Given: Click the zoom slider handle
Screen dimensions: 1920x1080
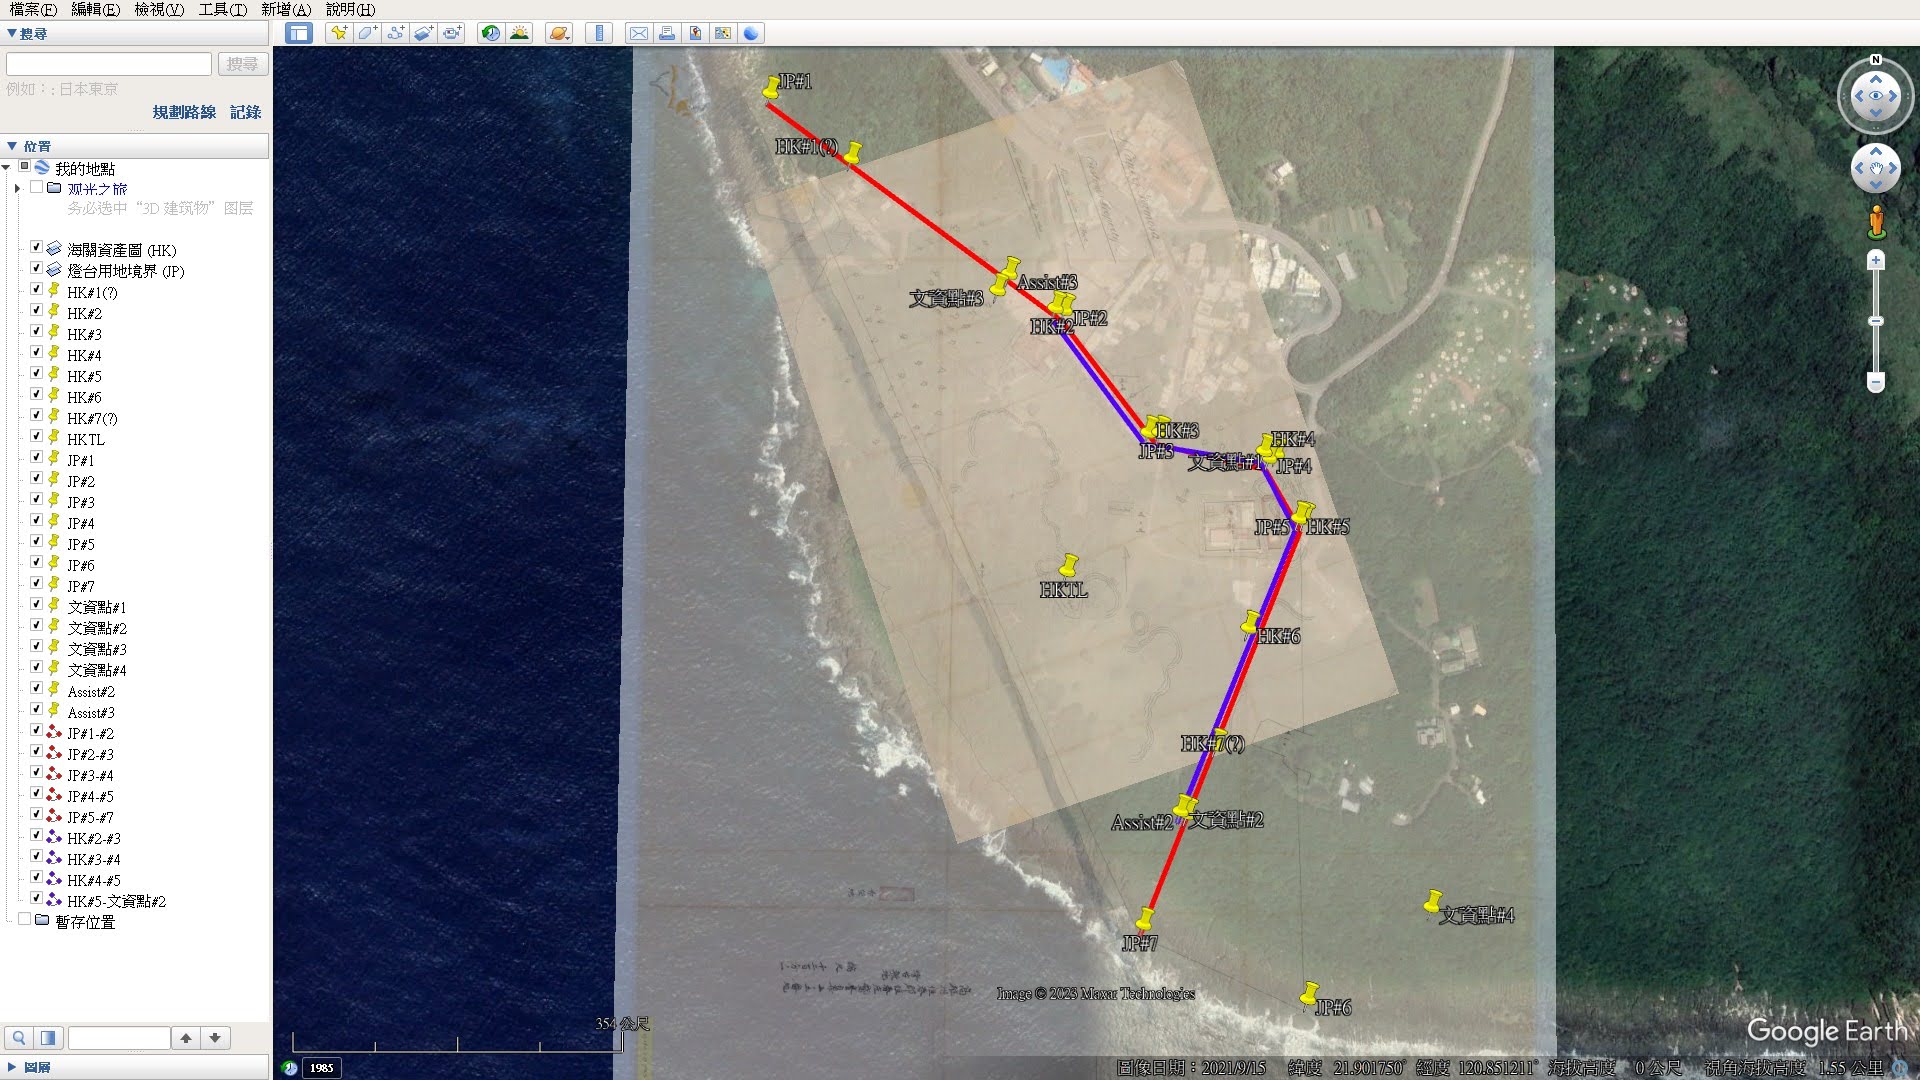Looking at the screenshot, I should 1876,321.
